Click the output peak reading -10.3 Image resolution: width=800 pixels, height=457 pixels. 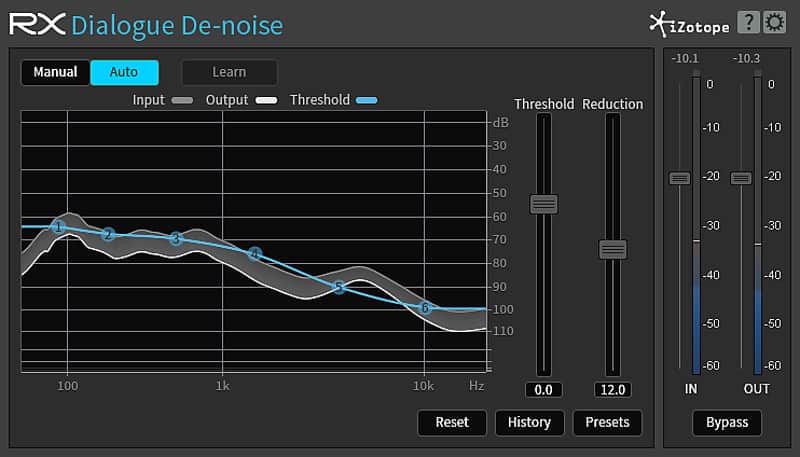tap(746, 59)
